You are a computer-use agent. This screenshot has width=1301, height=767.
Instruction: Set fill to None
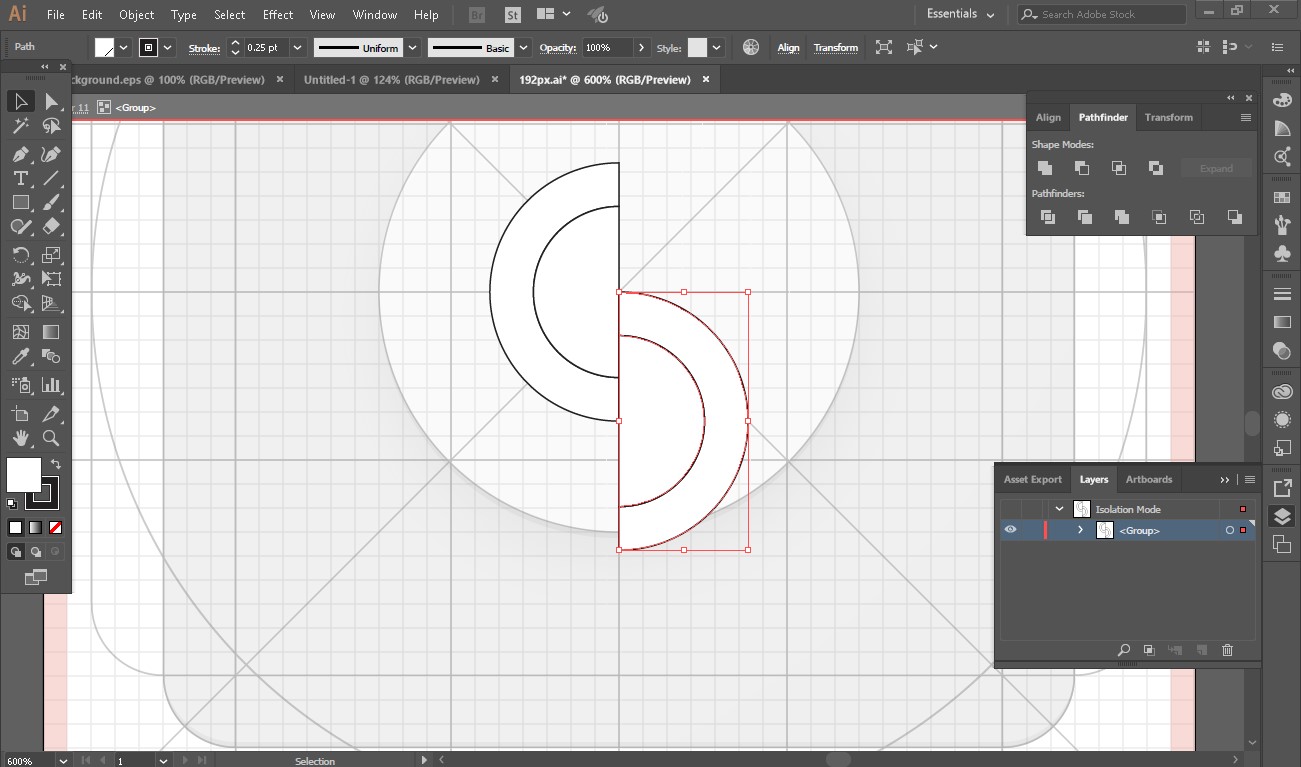tap(56, 528)
